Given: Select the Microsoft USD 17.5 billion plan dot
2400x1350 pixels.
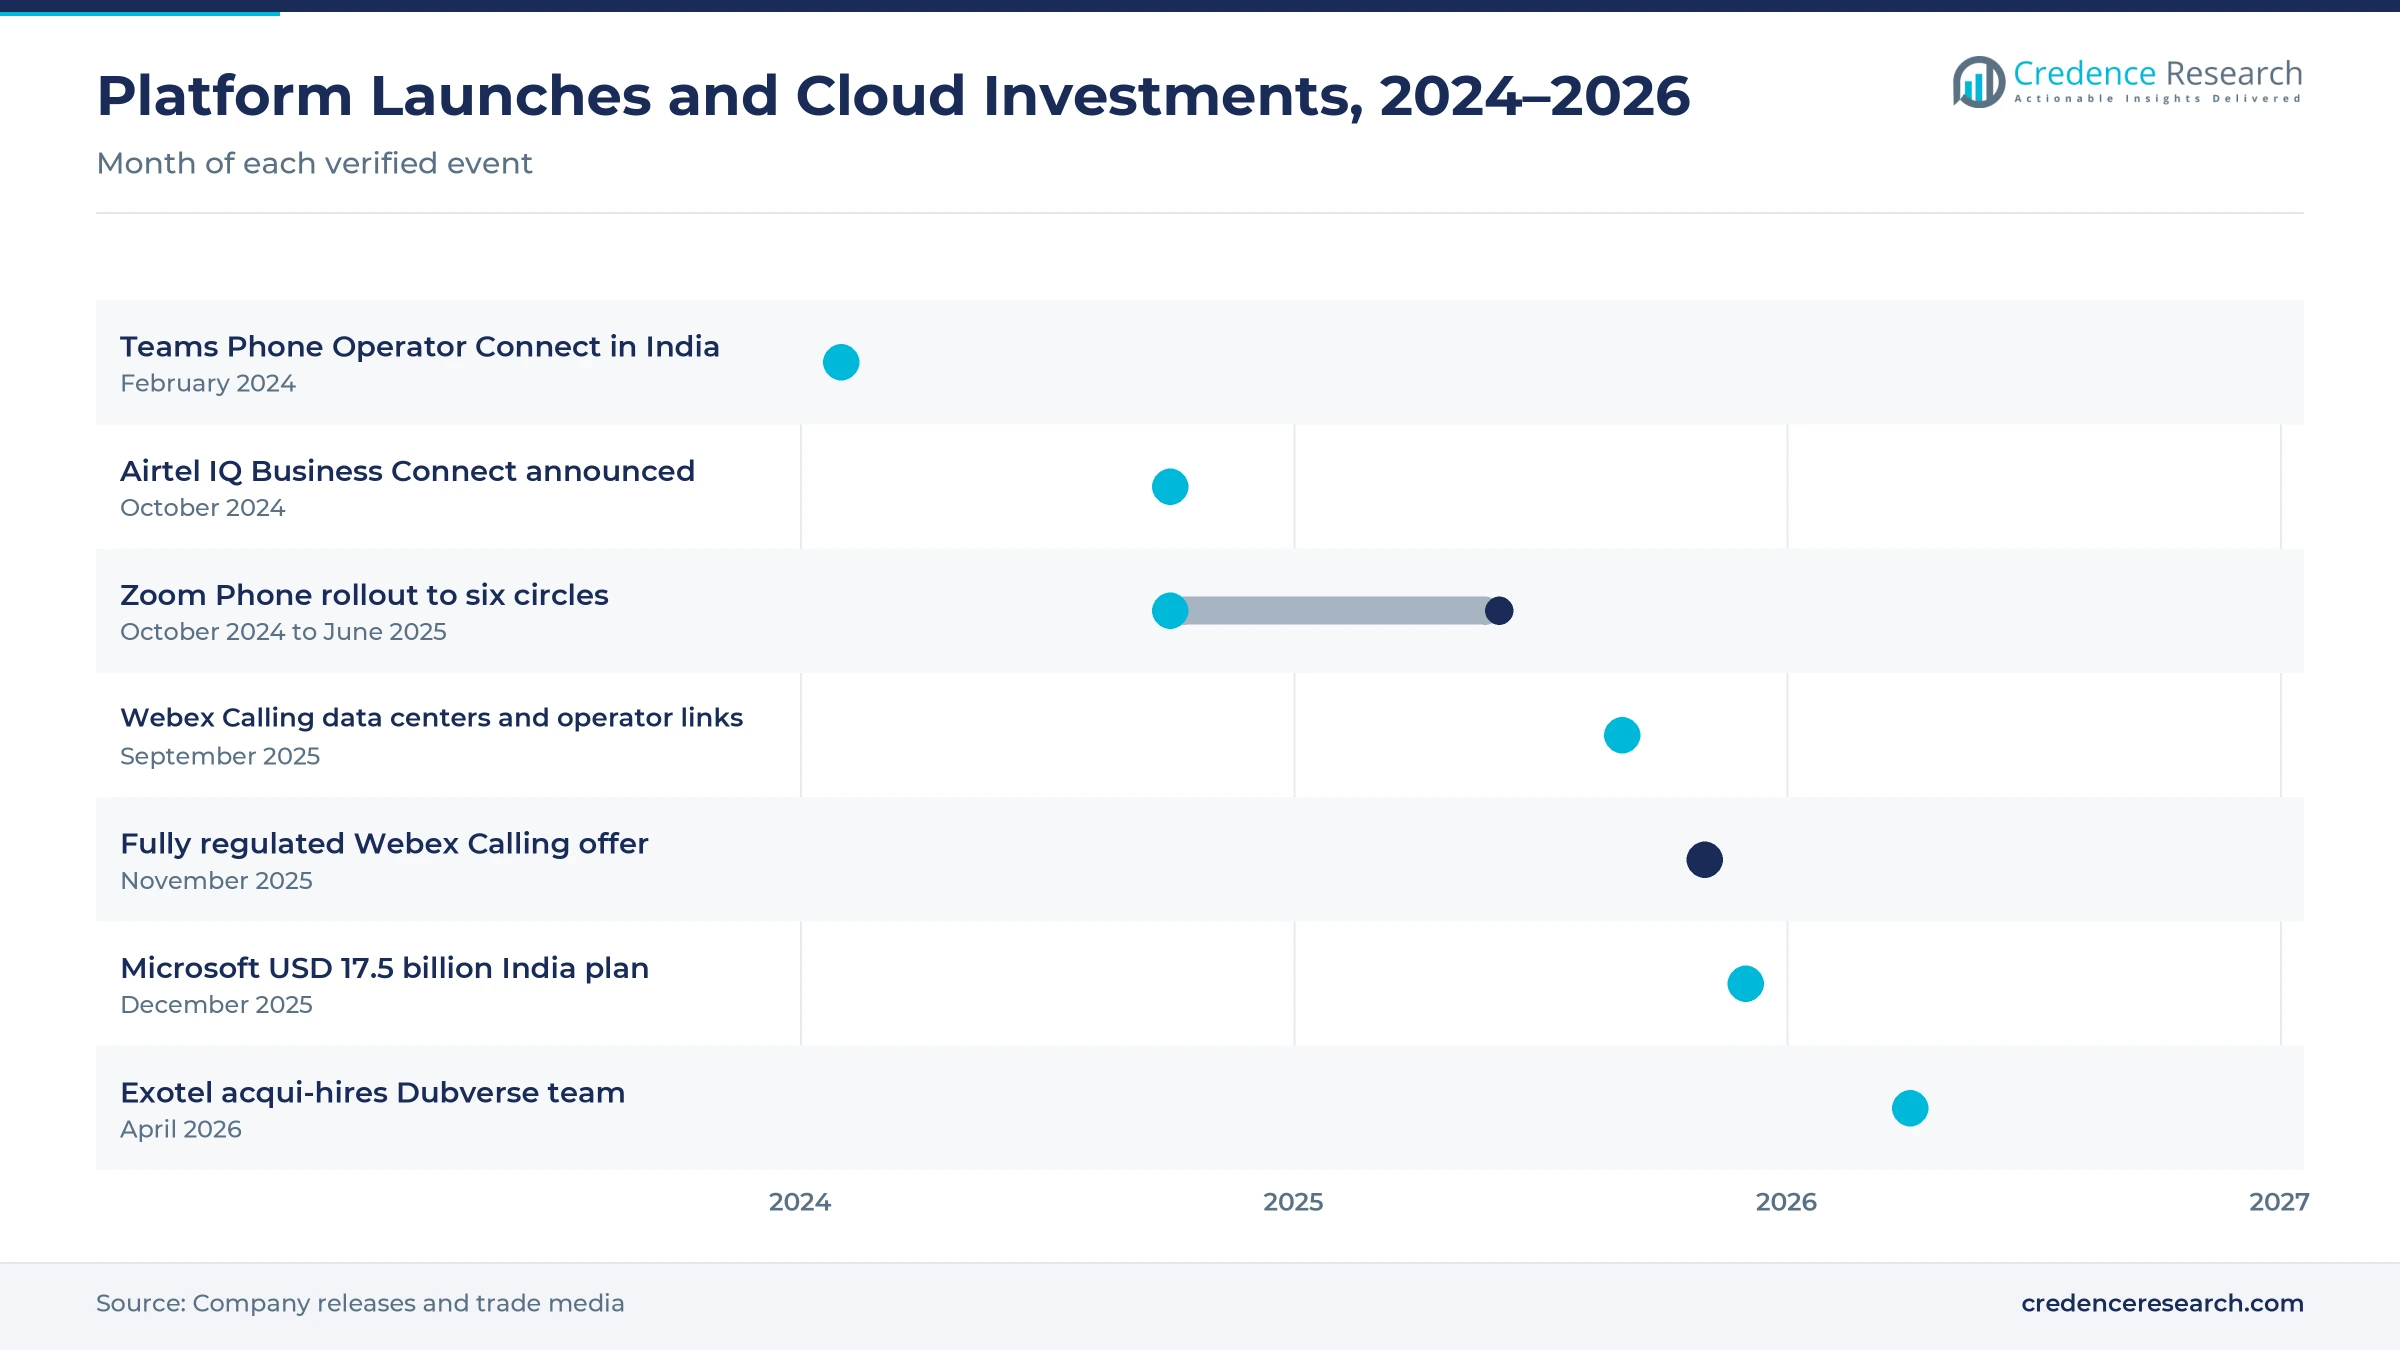Looking at the screenshot, I should 1746,984.
